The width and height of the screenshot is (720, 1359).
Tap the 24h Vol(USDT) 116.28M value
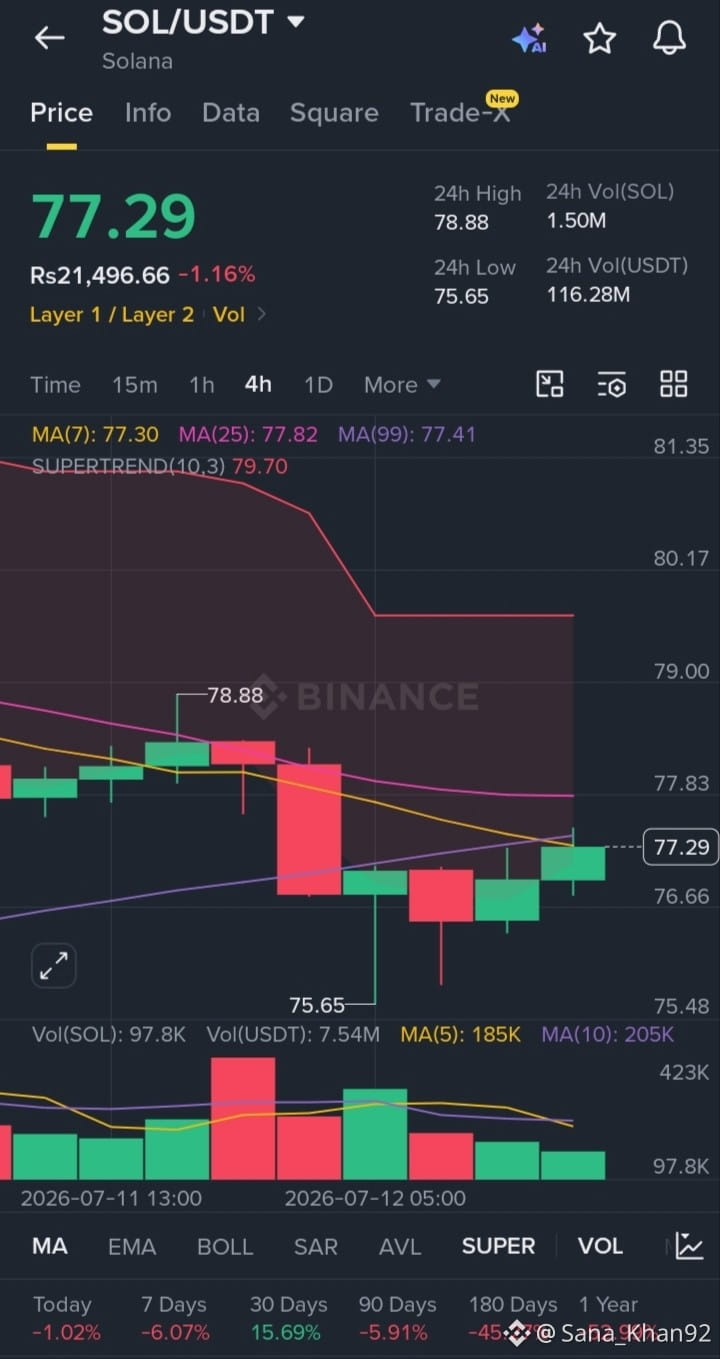[x=588, y=295]
